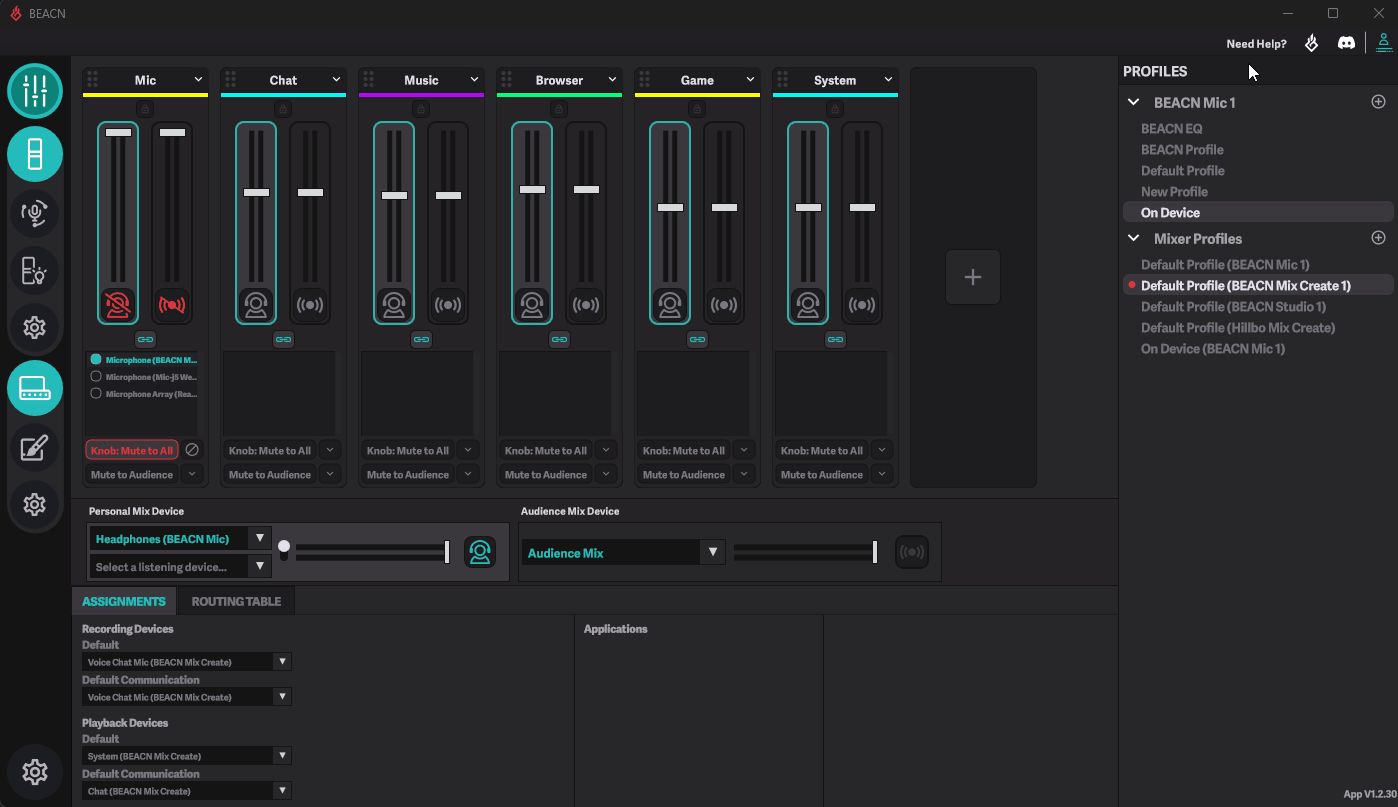1398x807 pixels.
Task: Click the lock icon above Music faders
Action: 421,108
